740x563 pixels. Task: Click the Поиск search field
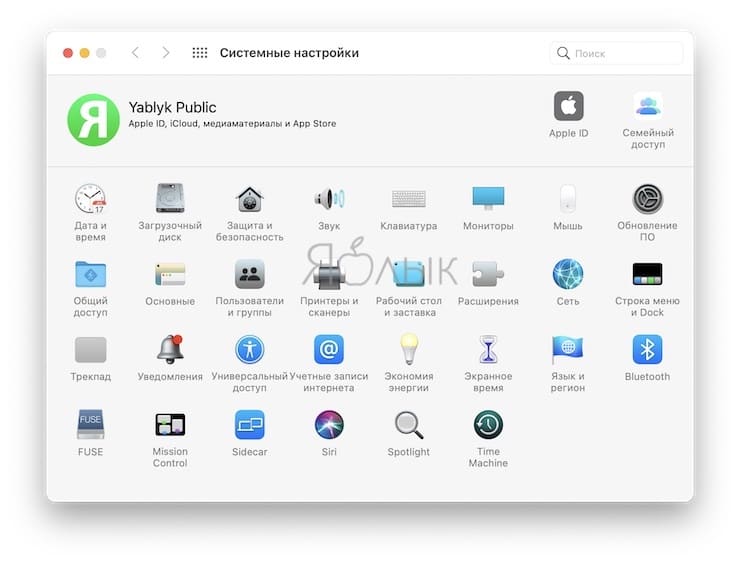coord(616,53)
